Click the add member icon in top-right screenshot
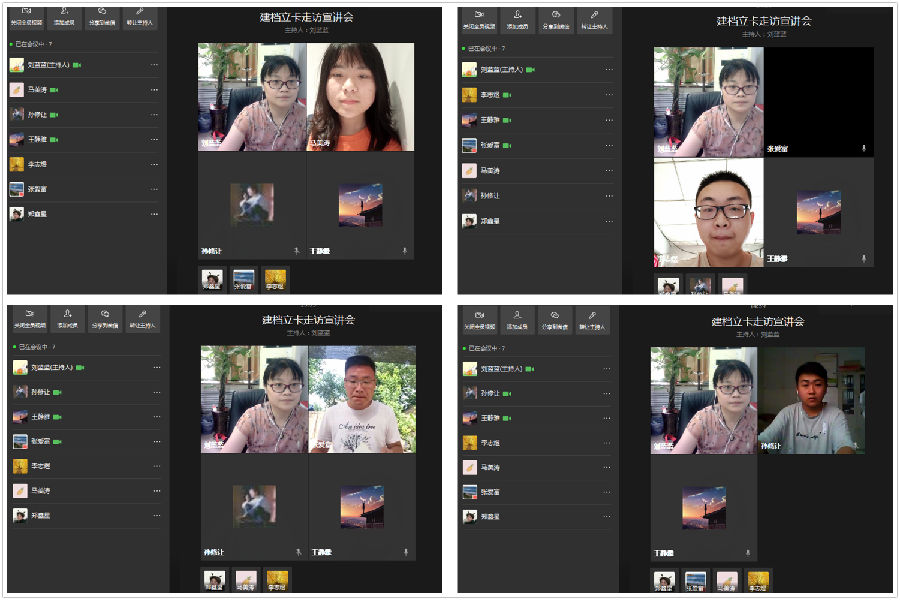900x600 pixels. tap(516, 19)
